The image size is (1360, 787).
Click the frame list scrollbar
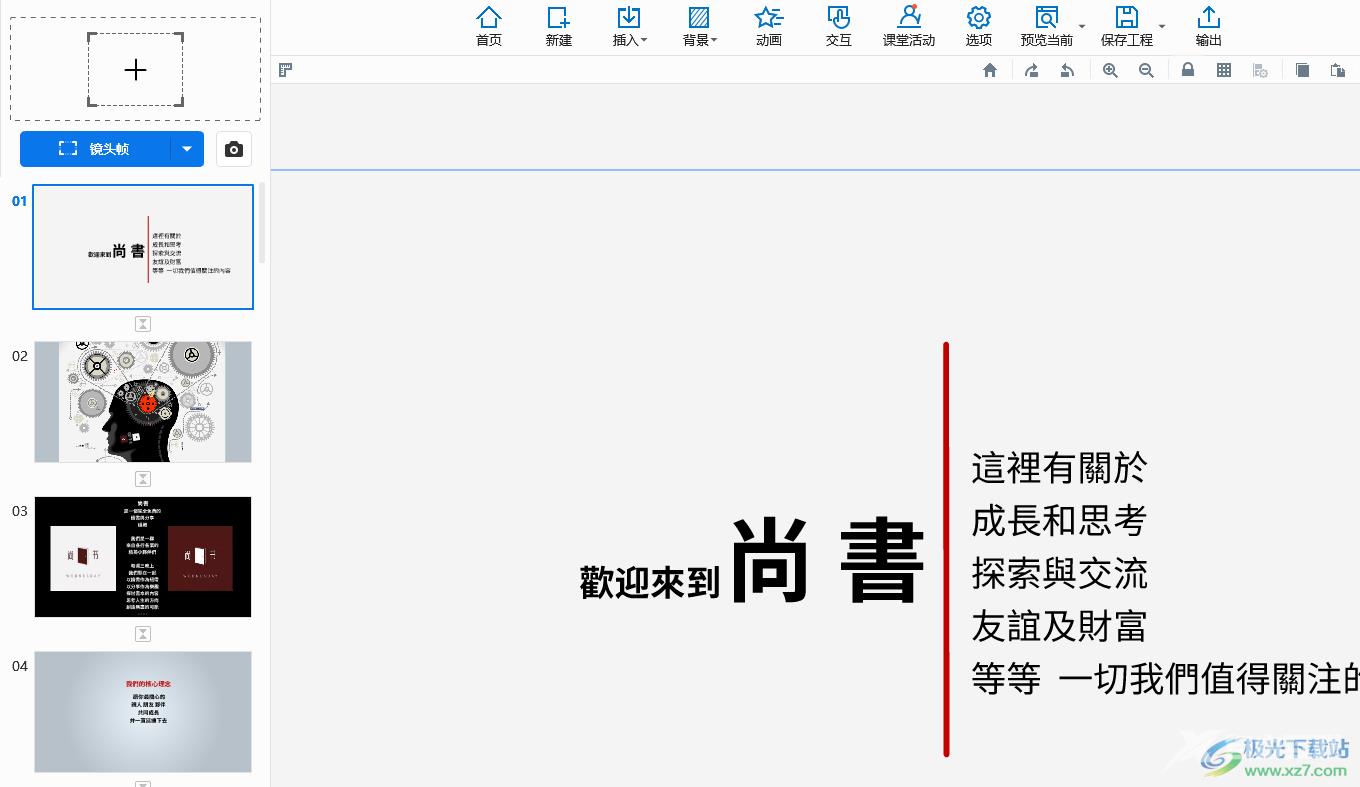click(x=263, y=223)
